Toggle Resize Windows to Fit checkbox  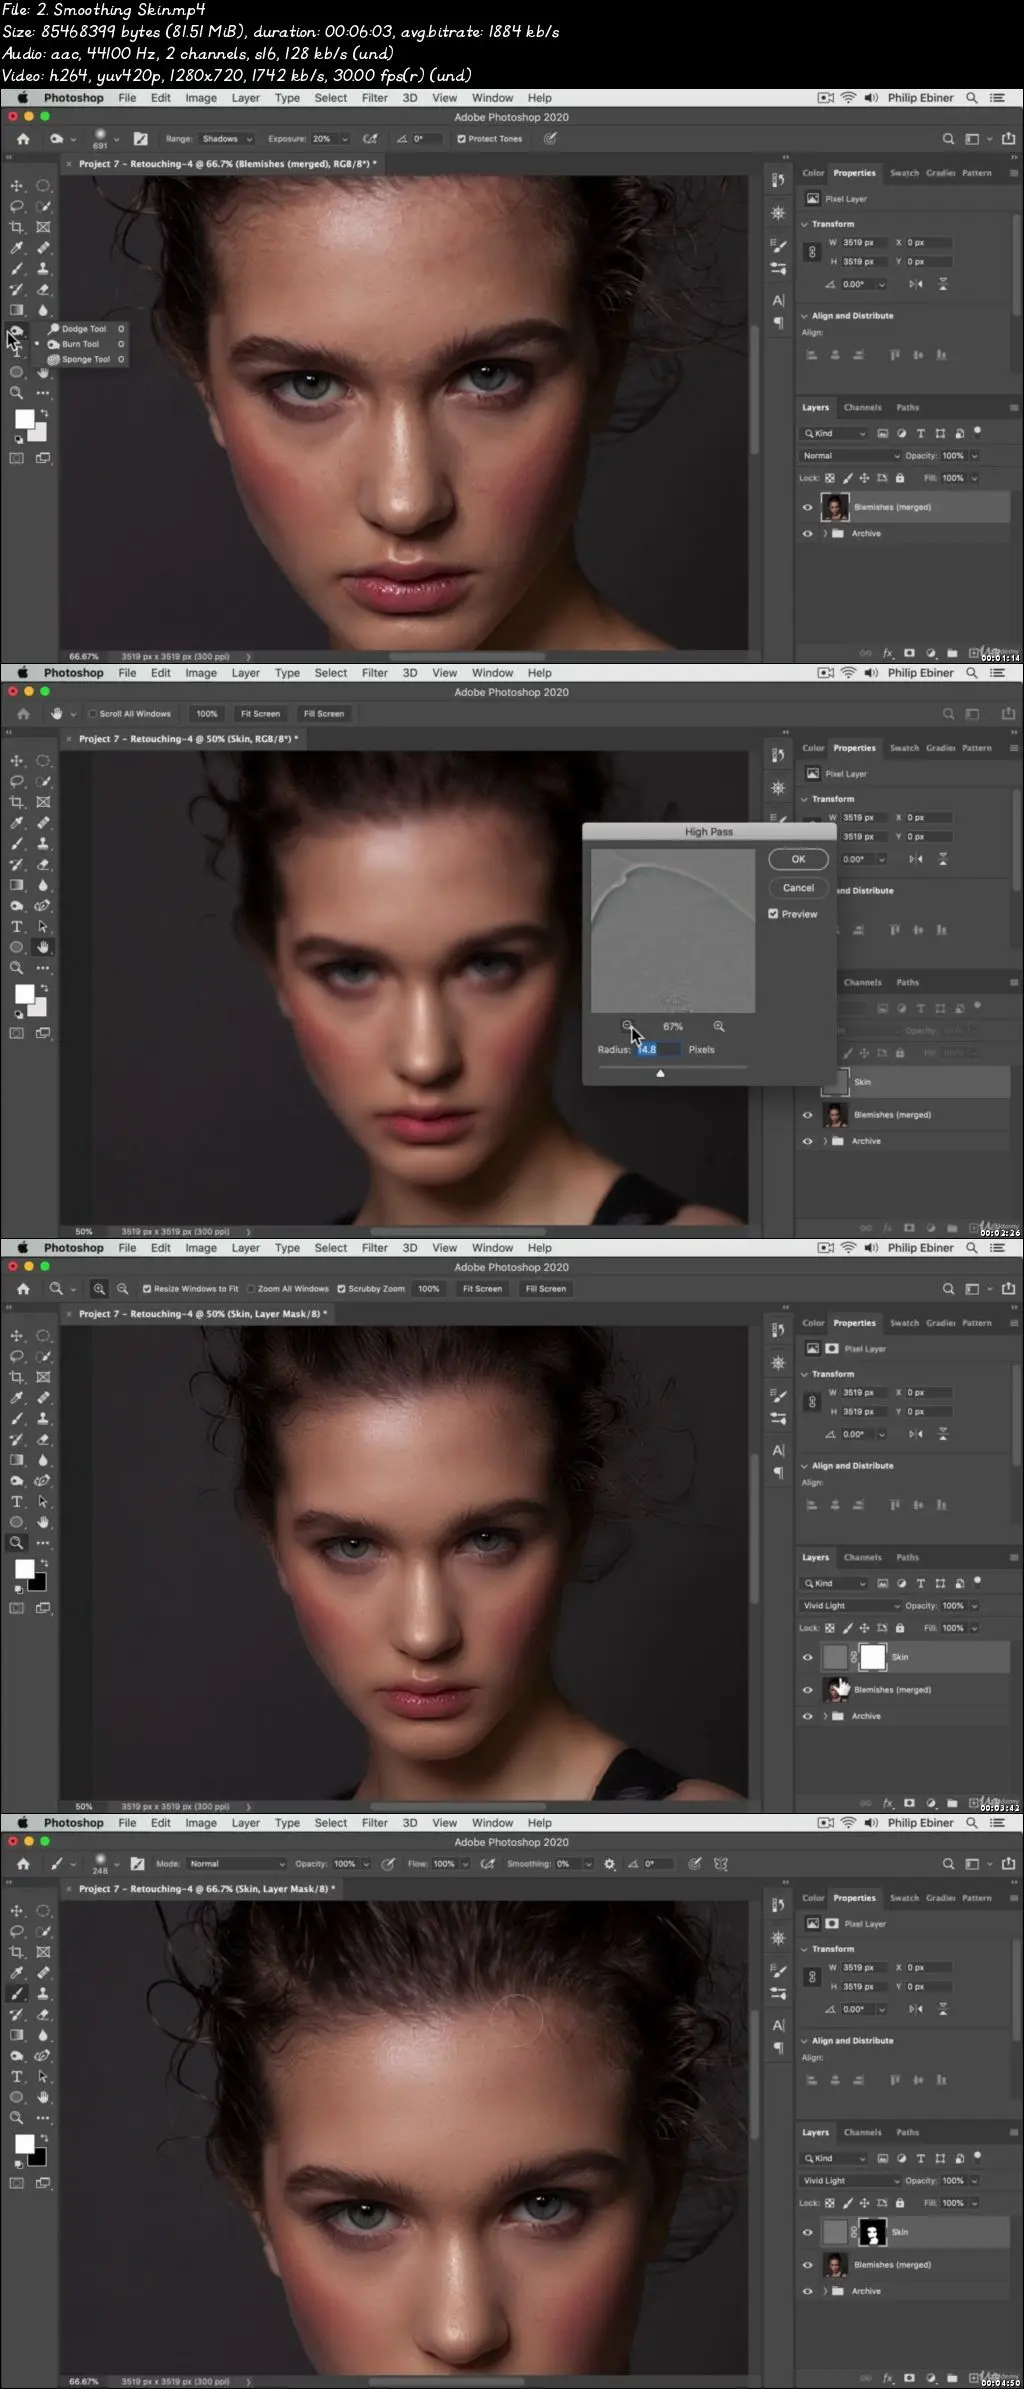click(x=147, y=1289)
